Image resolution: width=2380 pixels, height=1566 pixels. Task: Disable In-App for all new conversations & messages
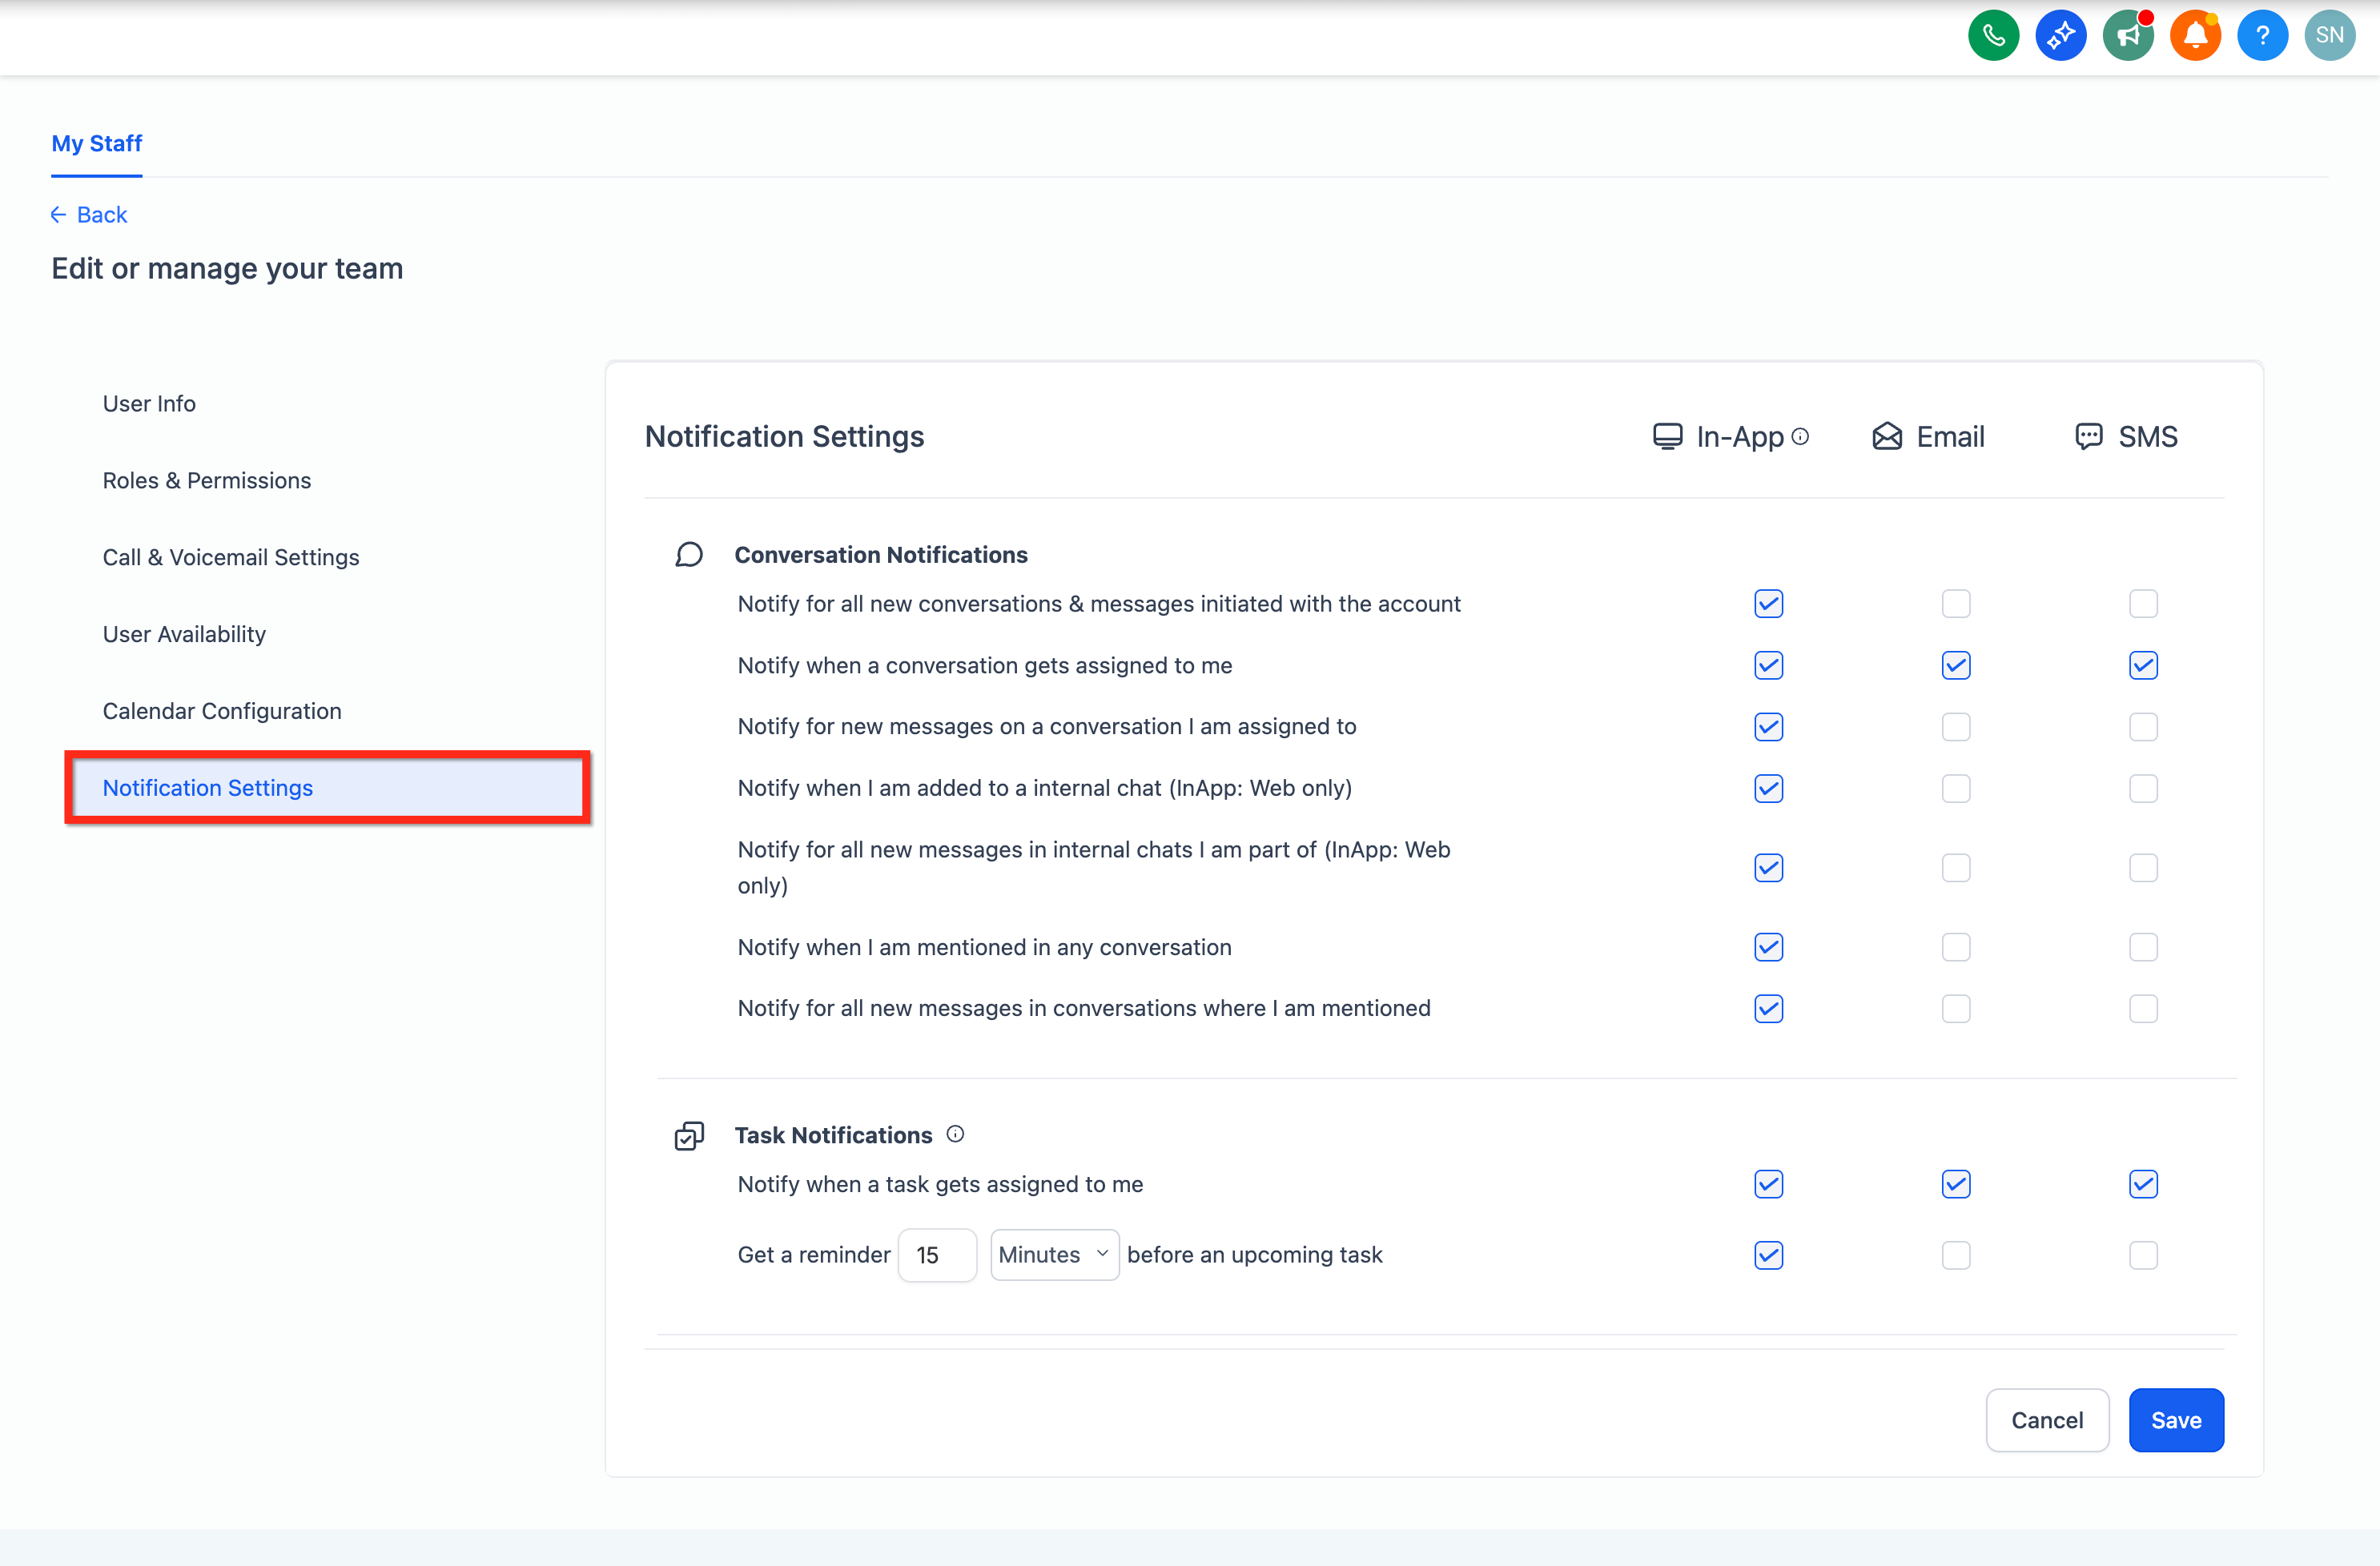(x=1768, y=604)
